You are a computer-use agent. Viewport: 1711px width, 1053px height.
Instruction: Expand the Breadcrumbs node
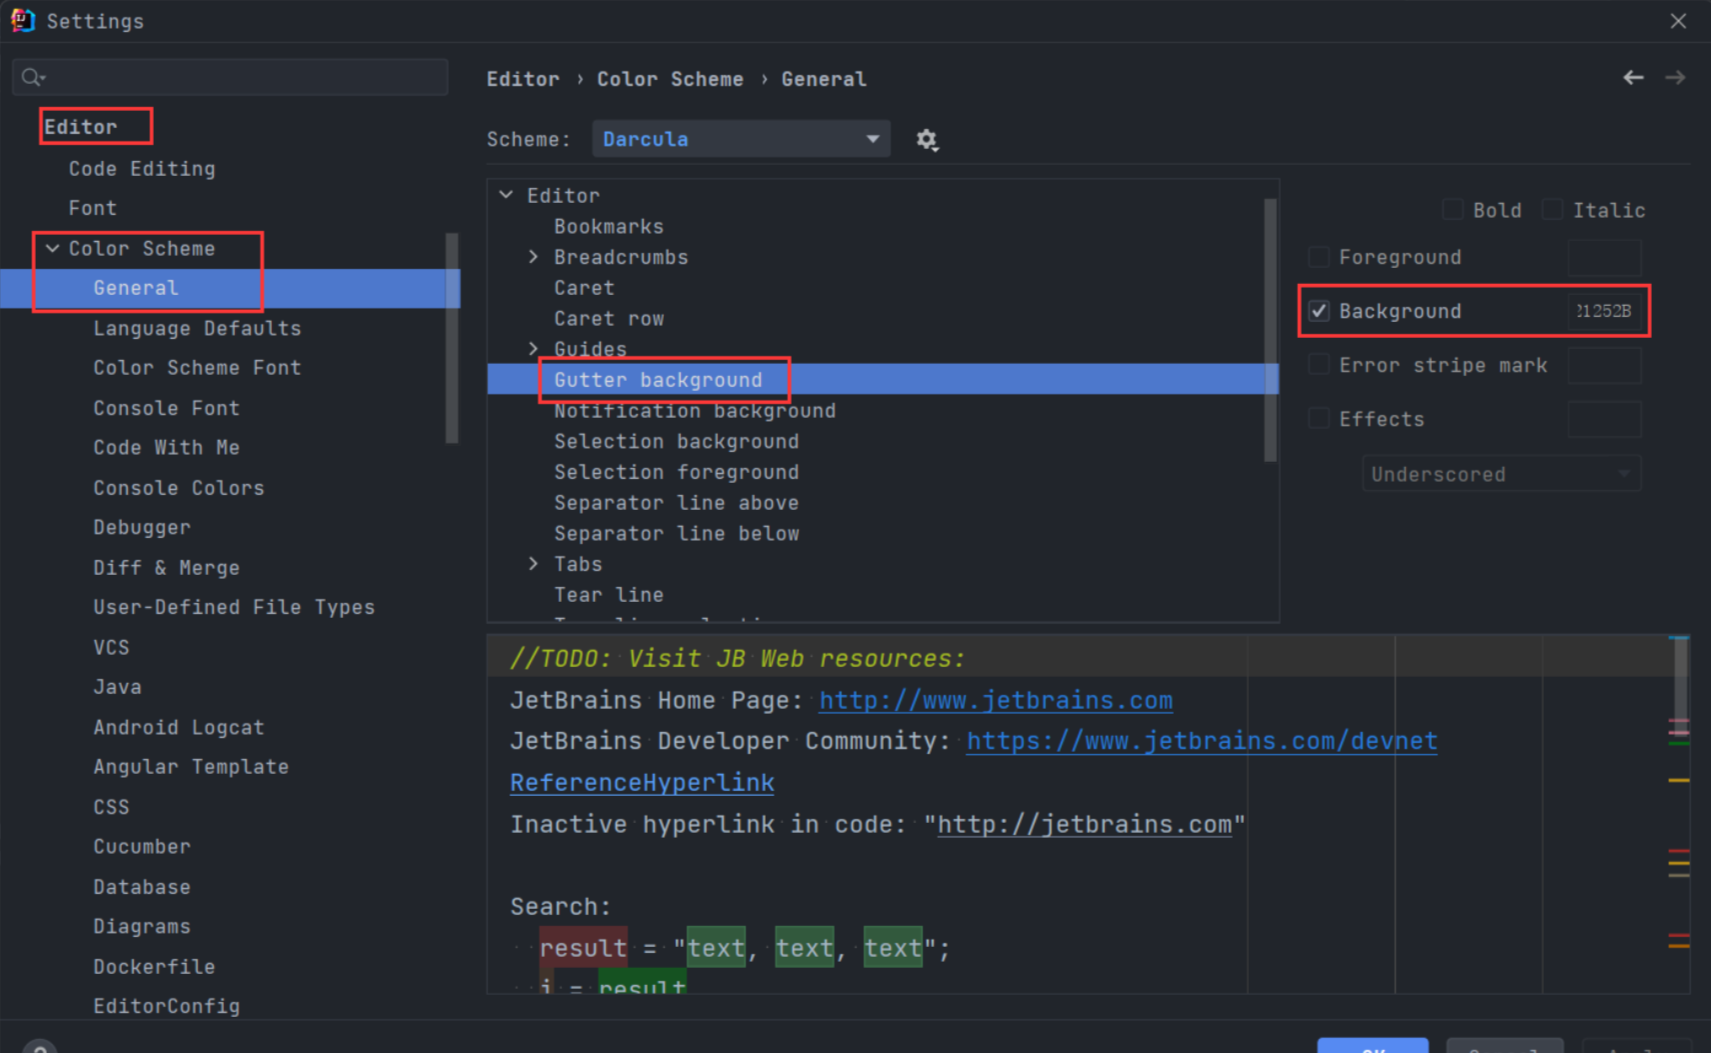[x=533, y=257]
